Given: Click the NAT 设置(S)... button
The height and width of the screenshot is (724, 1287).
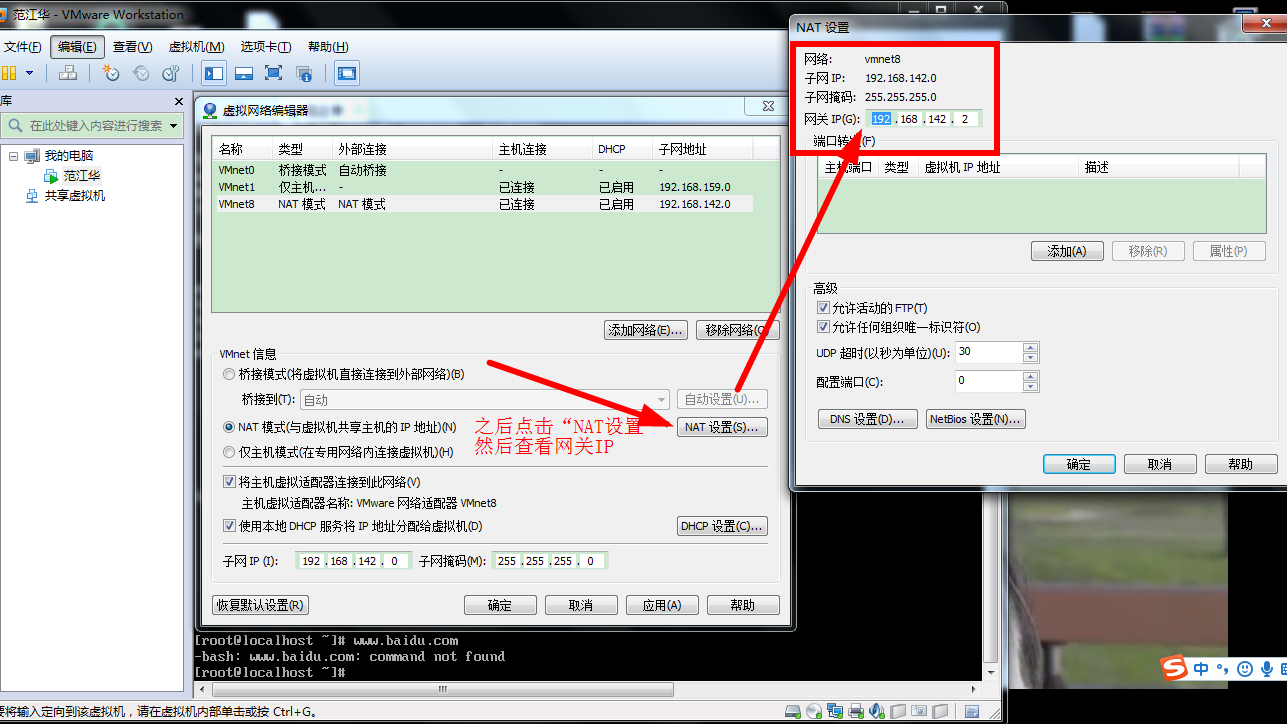Looking at the screenshot, I should 722,427.
